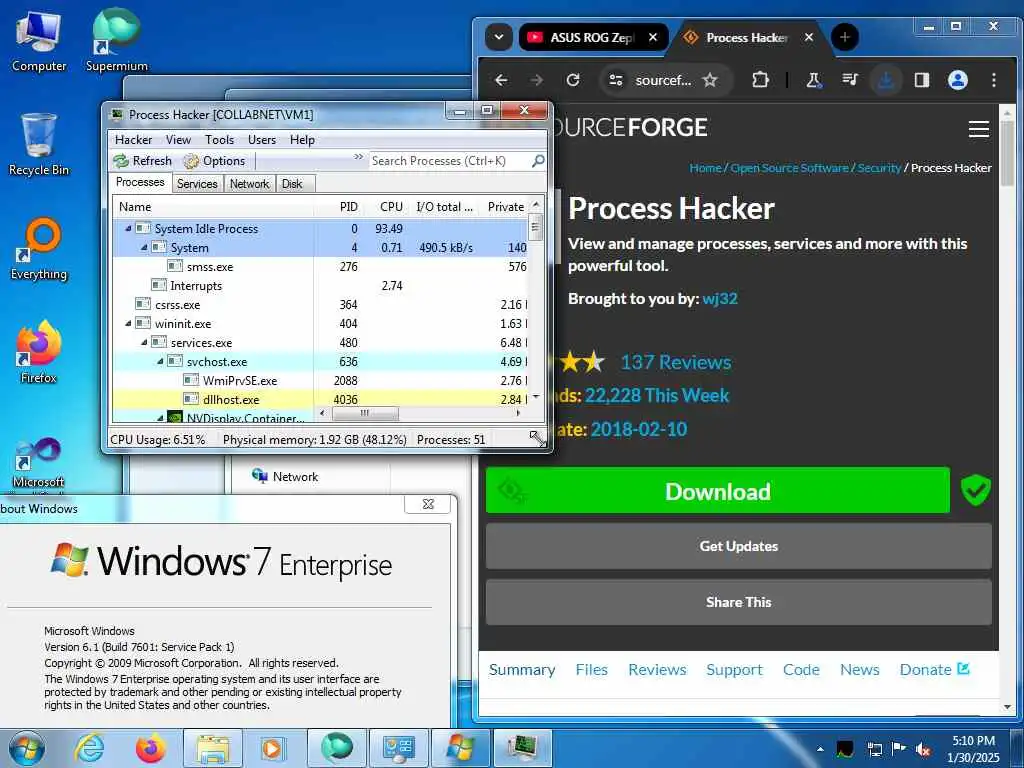1024x768 pixels.
Task: Toggle the browser side panel icon
Action: 922,80
